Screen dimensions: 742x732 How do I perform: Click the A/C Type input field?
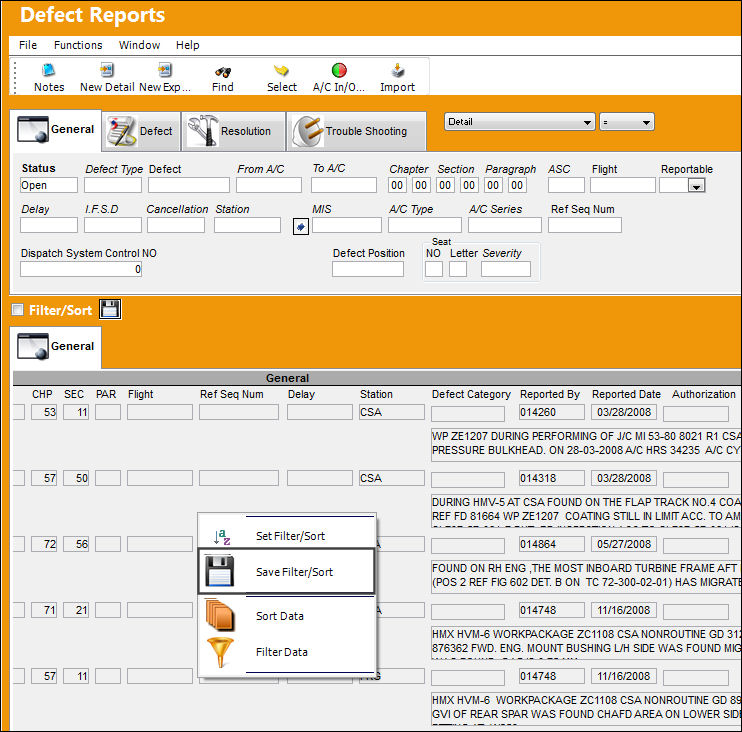click(425, 225)
